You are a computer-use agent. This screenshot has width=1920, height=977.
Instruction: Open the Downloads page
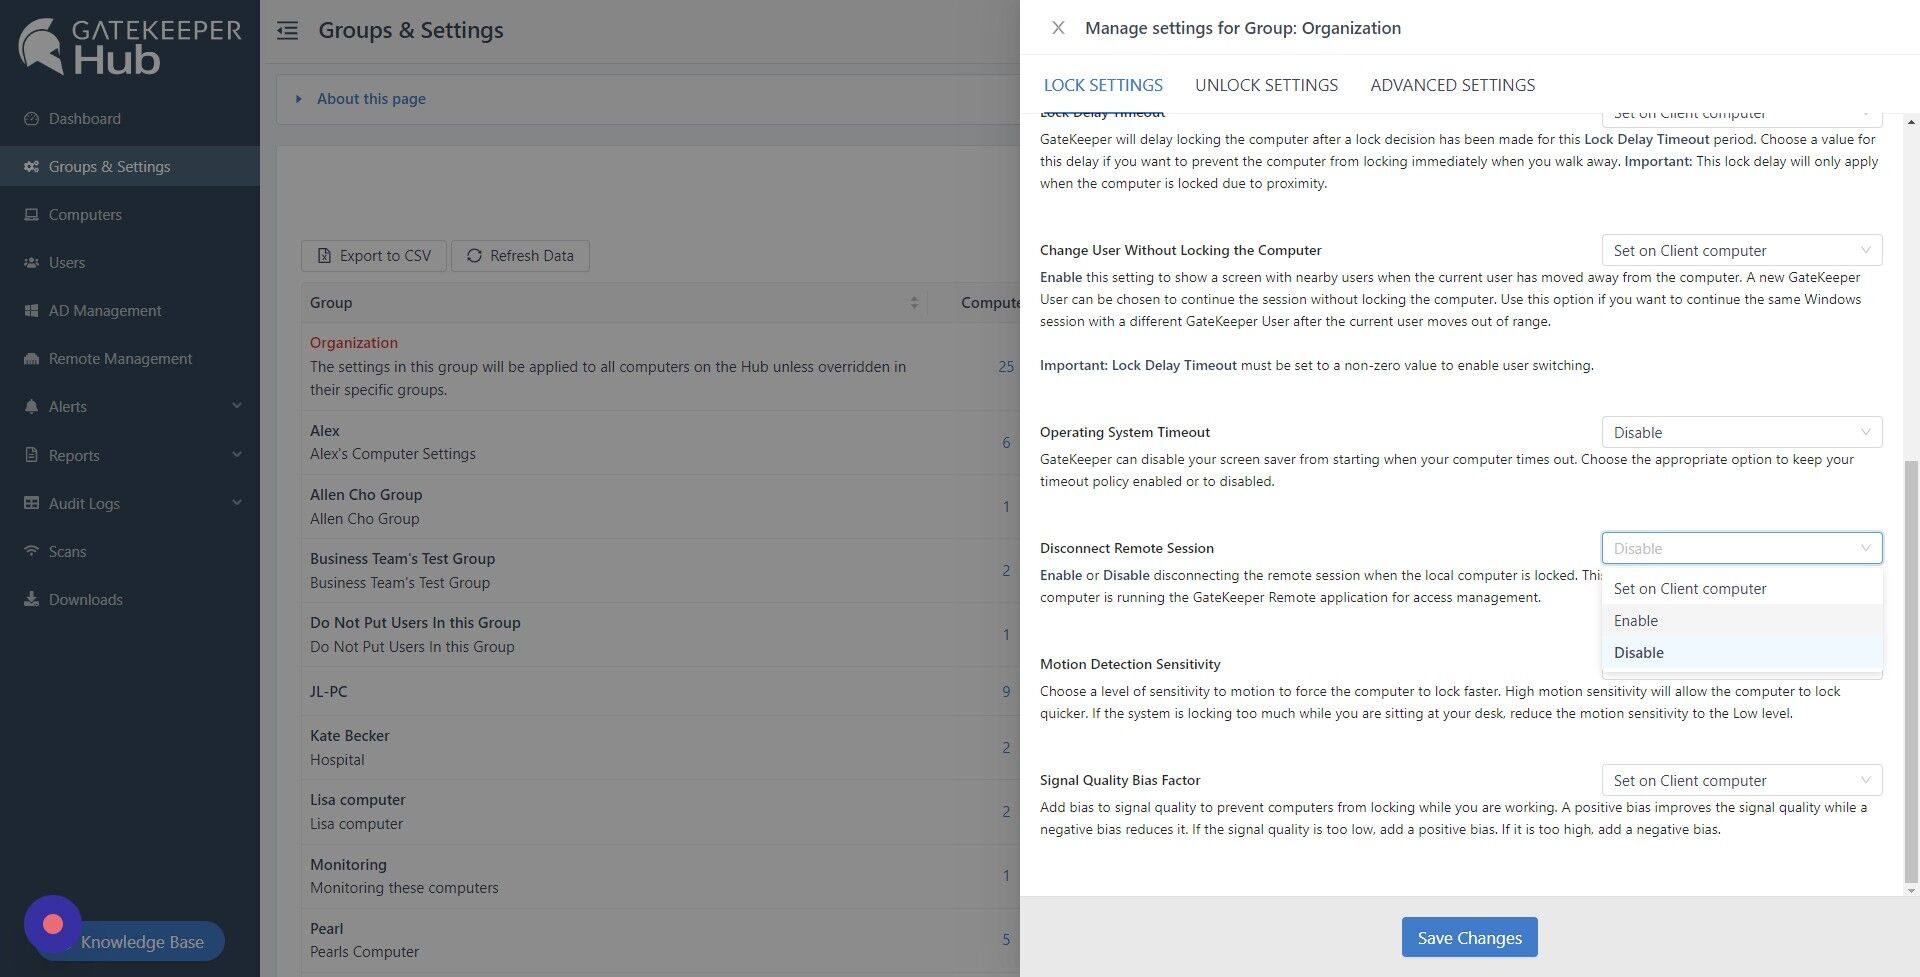pos(130,599)
